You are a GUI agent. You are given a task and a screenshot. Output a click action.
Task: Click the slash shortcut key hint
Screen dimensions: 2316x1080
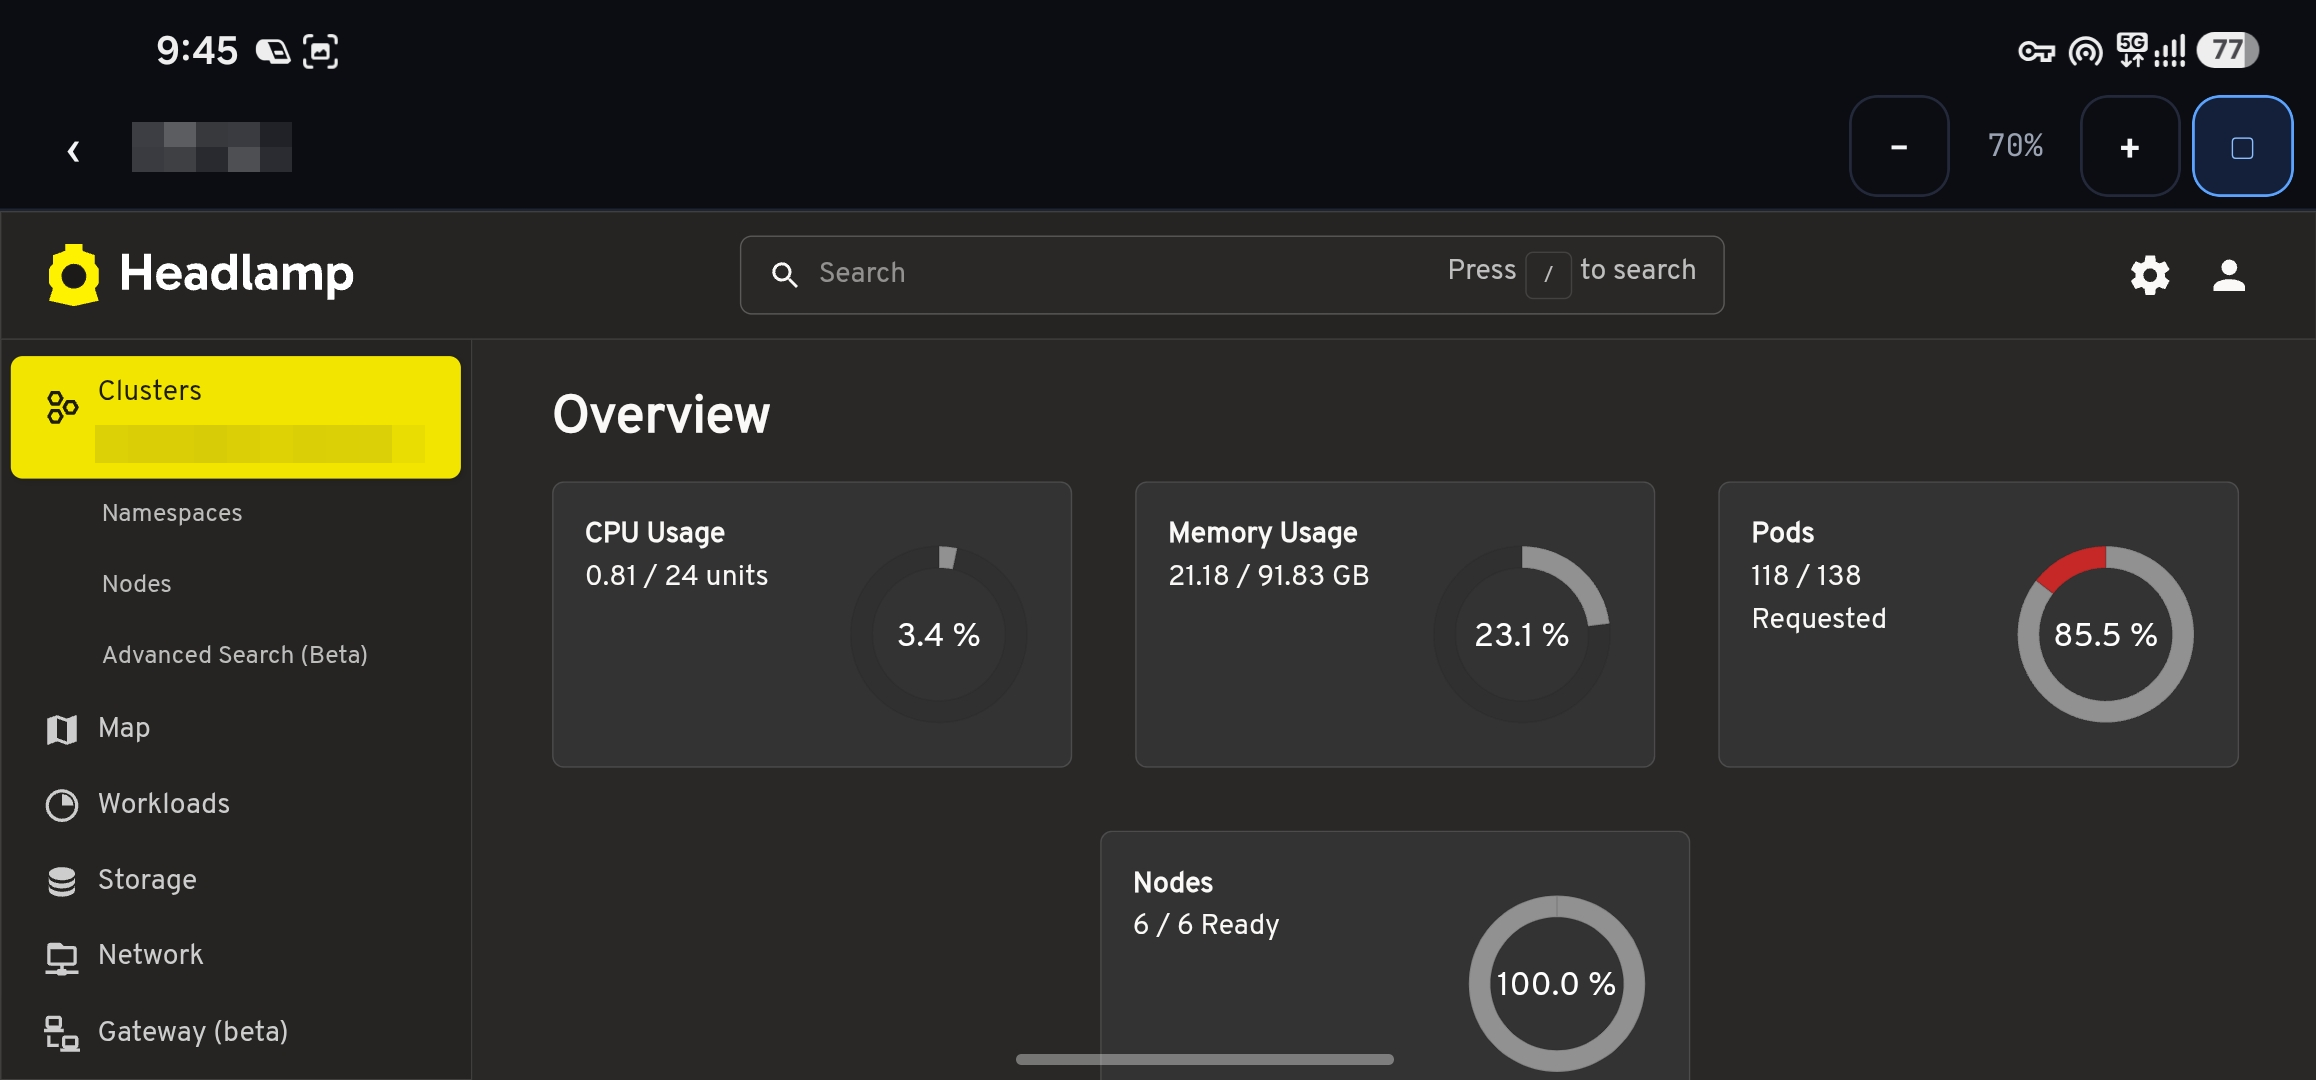point(1548,274)
